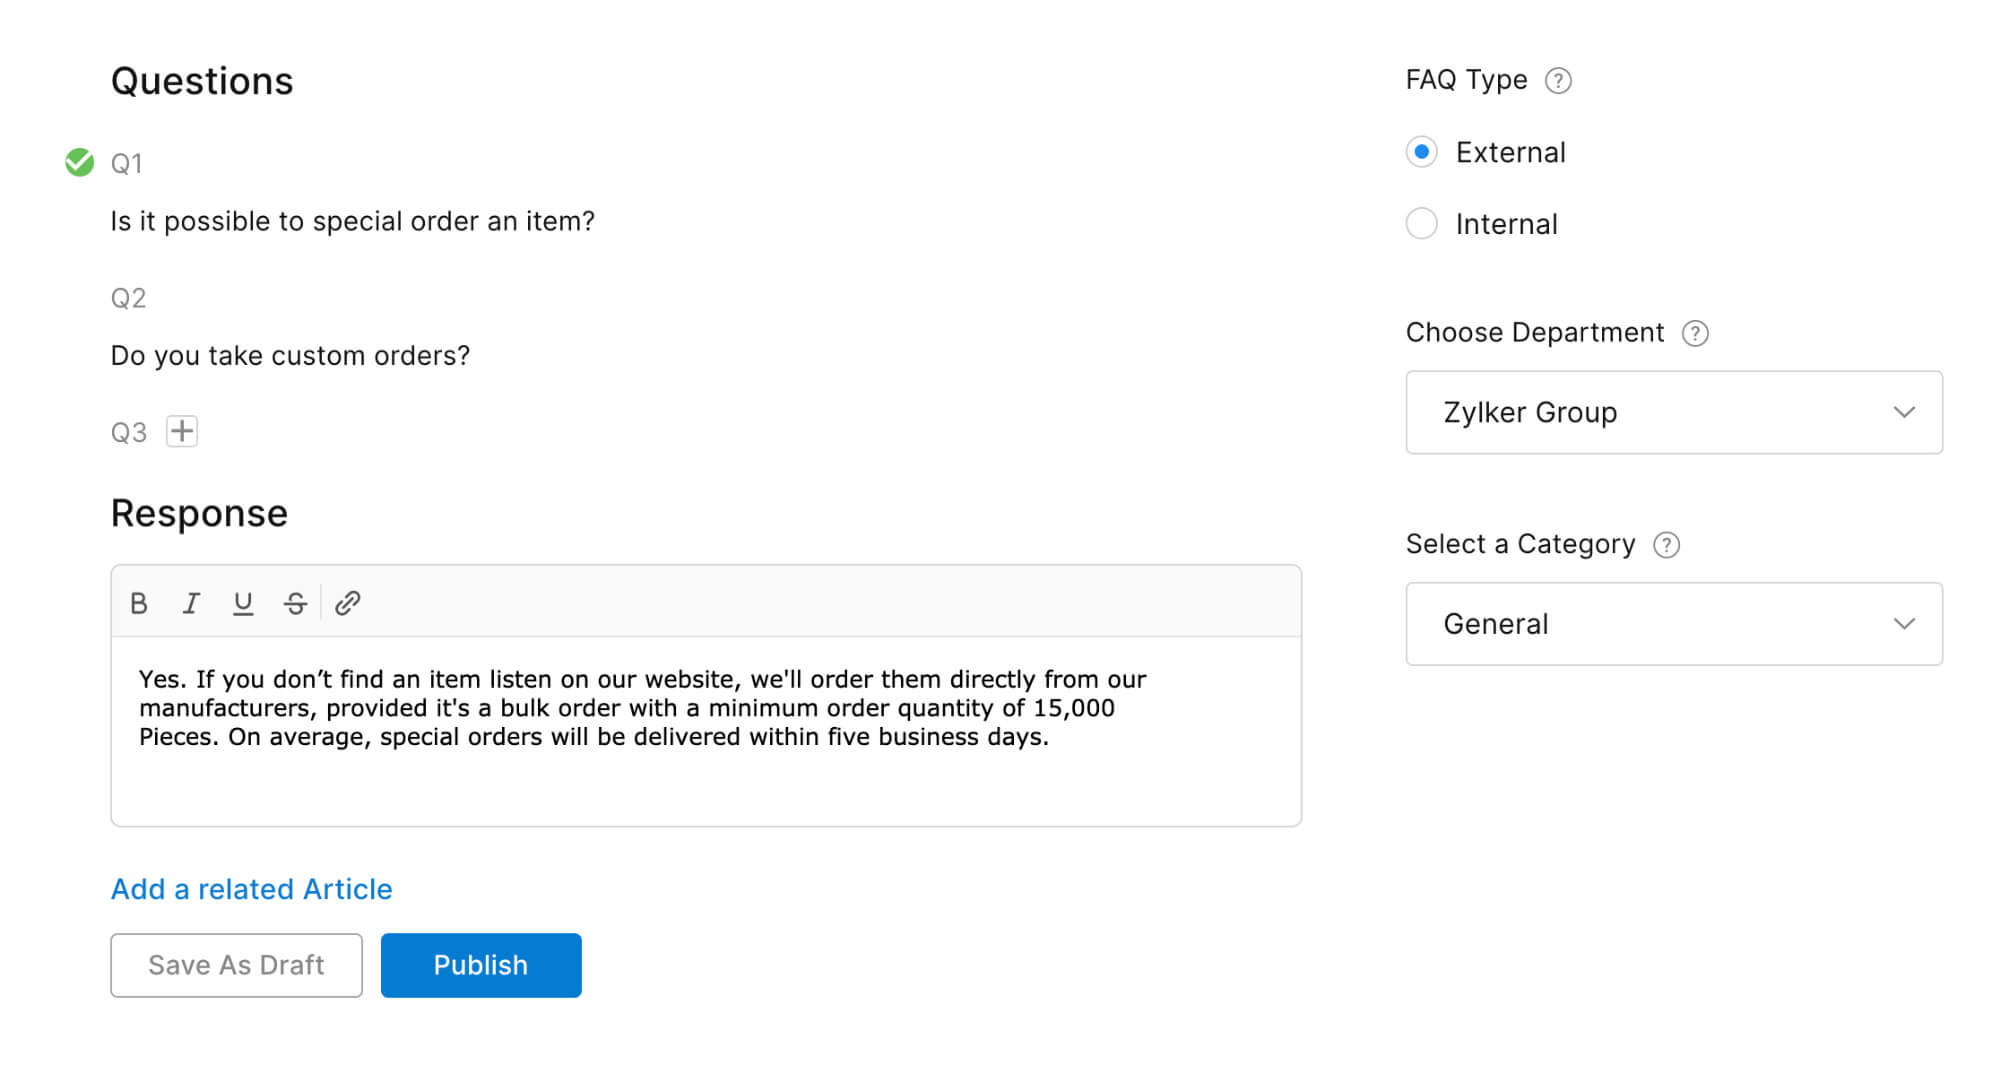Click the Add a related Article link
2000x1090 pixels.
click(252, 887)
